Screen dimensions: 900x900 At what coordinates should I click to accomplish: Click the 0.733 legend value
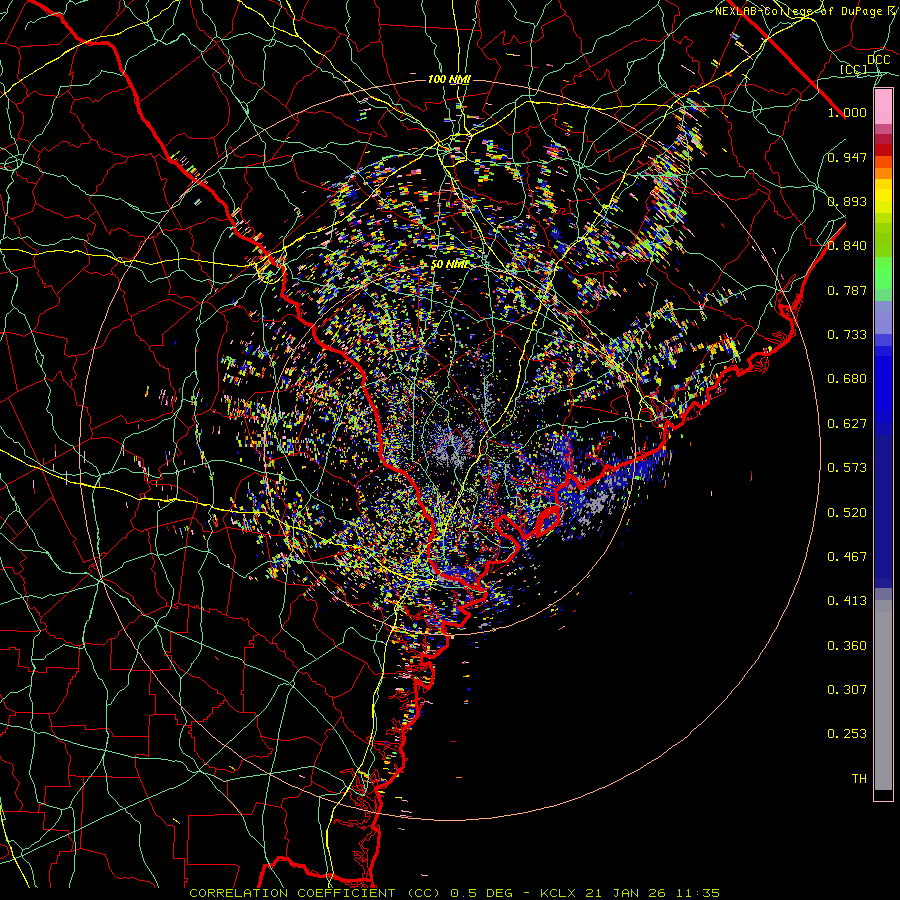[x=847, y=335]
